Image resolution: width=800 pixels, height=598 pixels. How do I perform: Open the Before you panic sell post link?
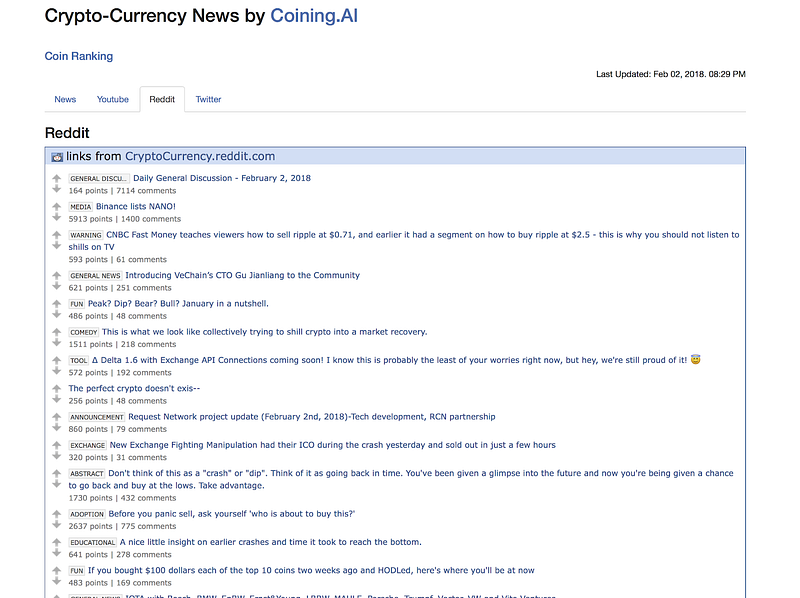tap(232, 514)
